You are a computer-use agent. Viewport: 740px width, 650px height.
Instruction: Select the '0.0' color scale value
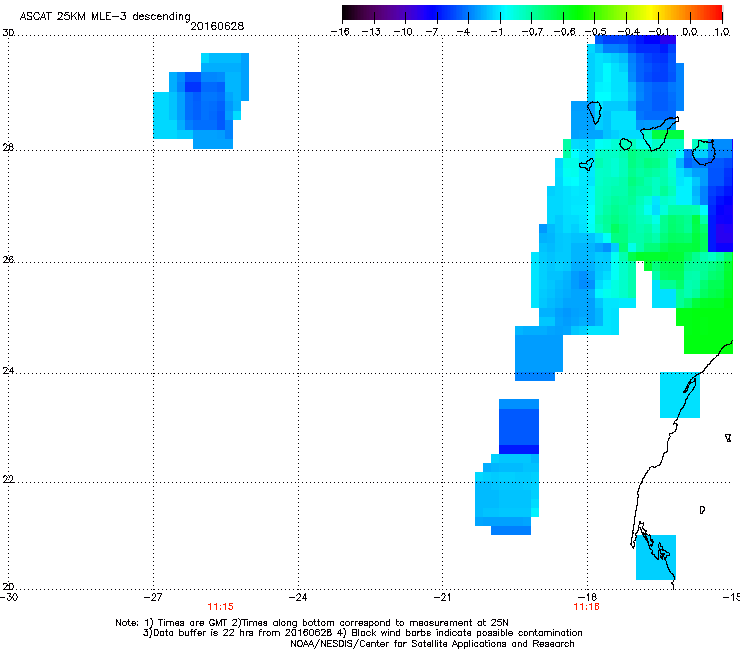click(690, 32)
